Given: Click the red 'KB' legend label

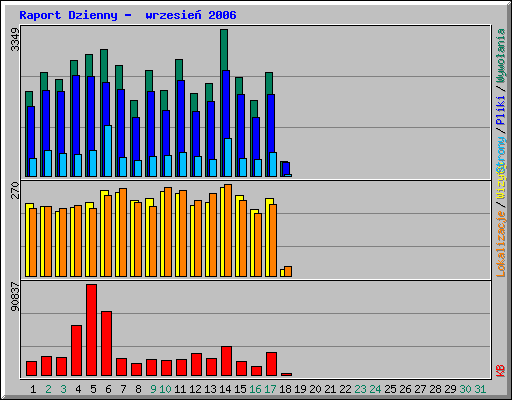Looking at the screenshot, I should click(x=501, y=371).
